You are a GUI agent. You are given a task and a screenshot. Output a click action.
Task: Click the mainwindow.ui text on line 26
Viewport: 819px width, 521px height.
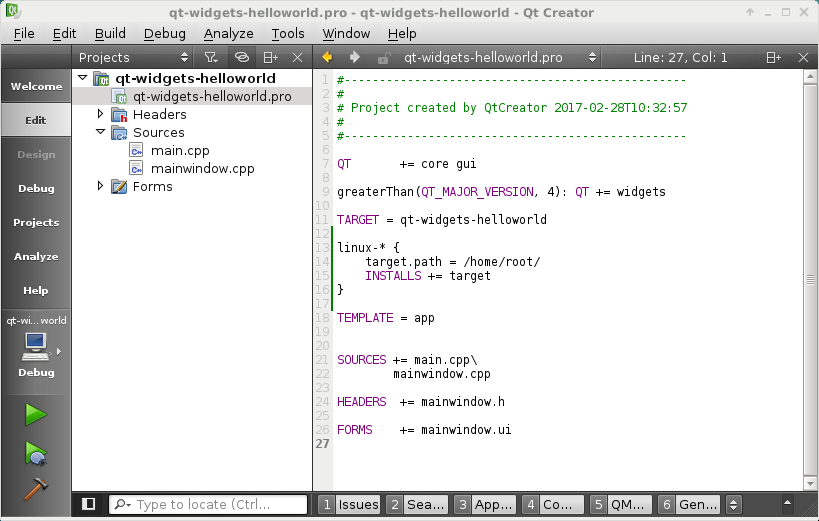coord(466,430)
